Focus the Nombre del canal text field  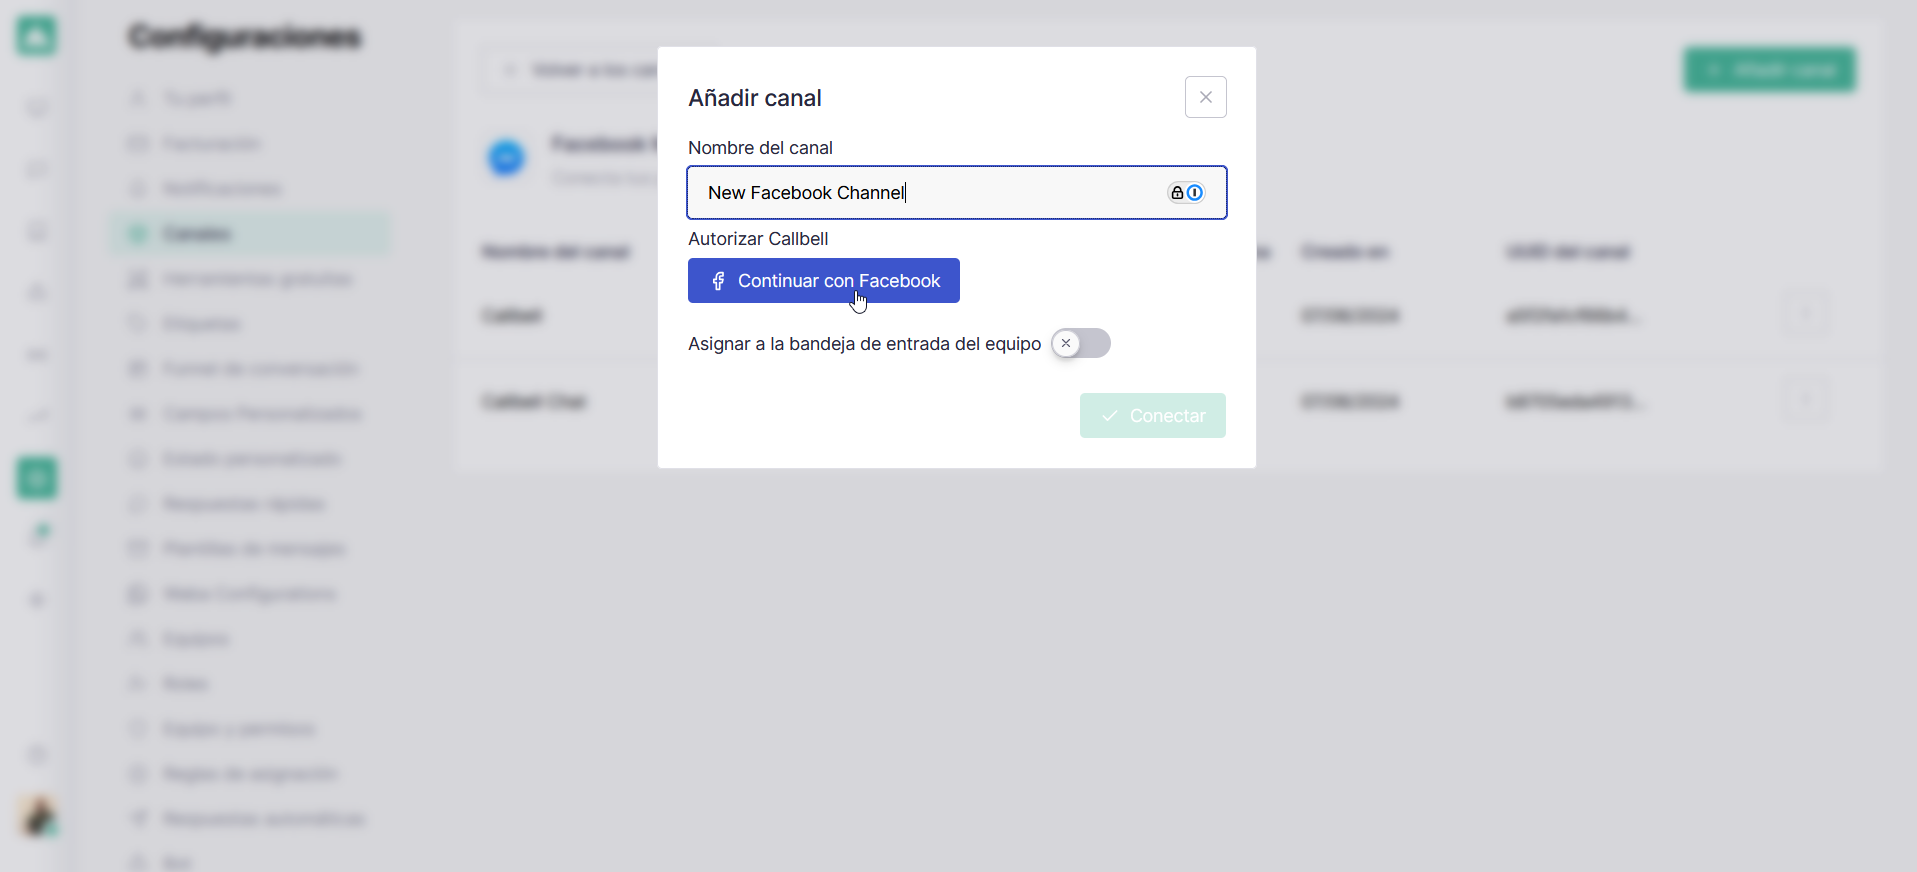pyautogui.click(x=930, y=193)
